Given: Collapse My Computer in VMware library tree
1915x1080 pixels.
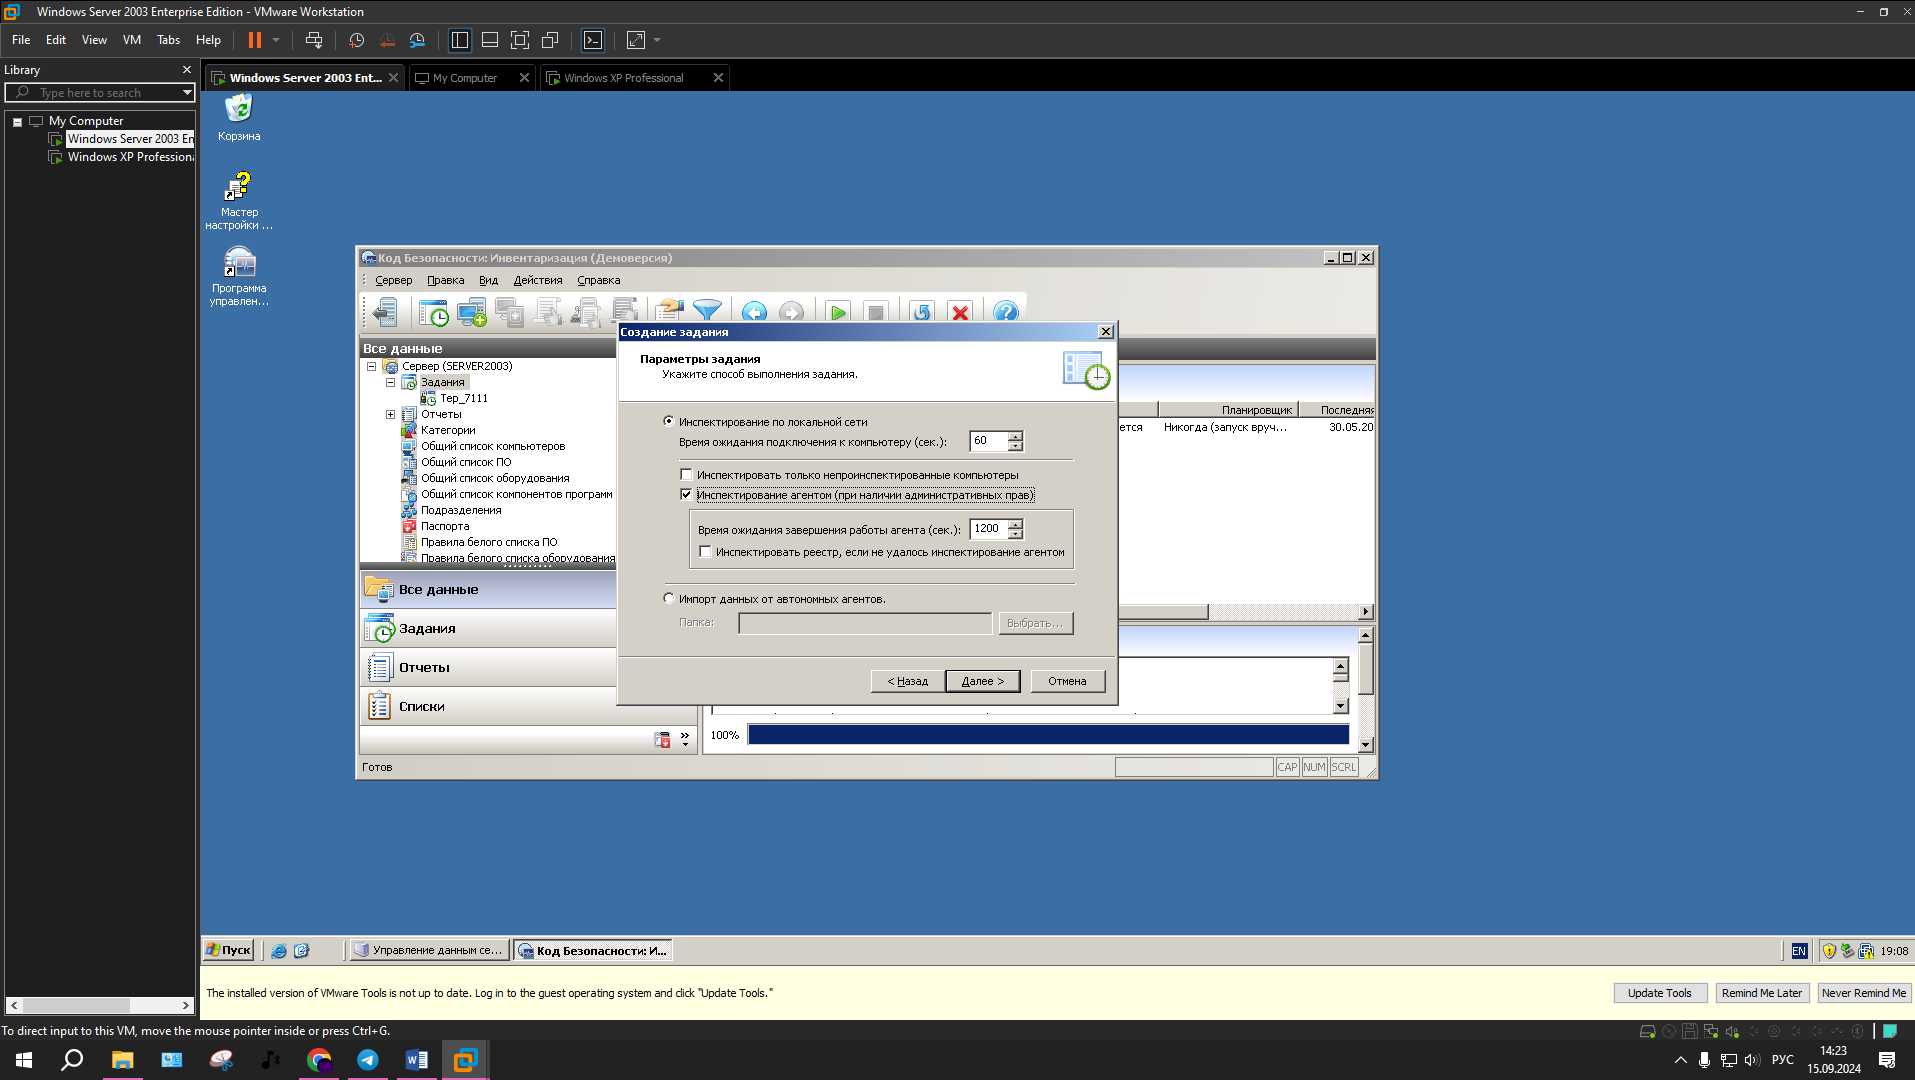Looking at the screenshot, I should click(17, 121).
